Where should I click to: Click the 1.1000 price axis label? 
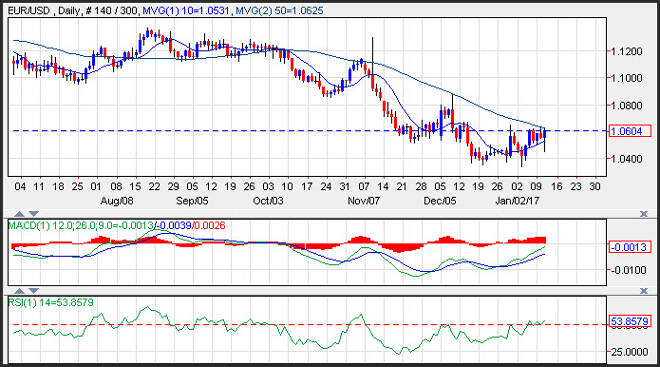click(x=627, y=78)
